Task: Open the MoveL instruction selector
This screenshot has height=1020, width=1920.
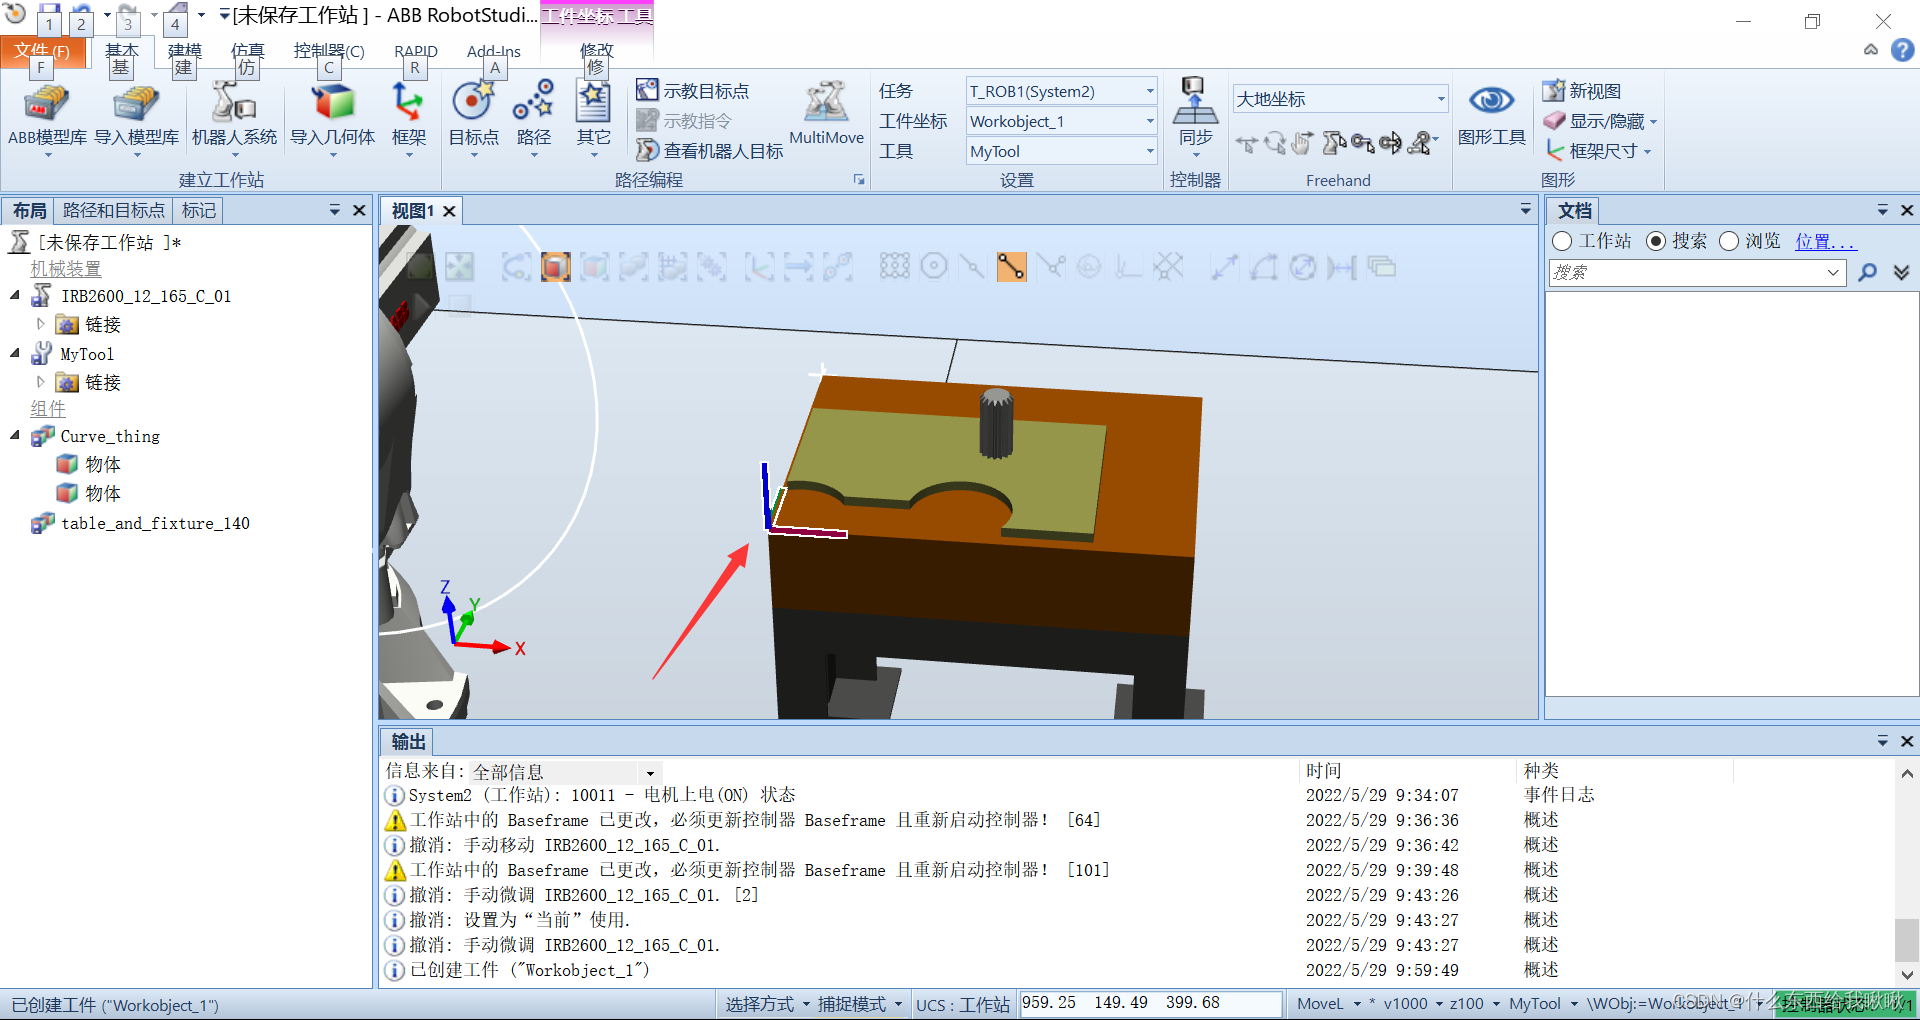Action: click(x=1328, y=1003)
